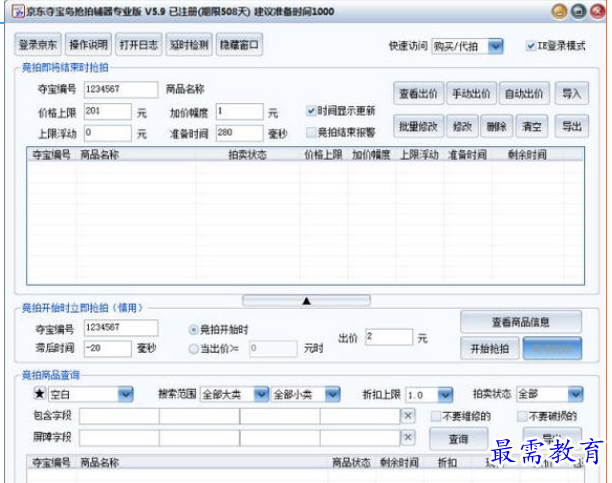Click 导出 button in top section

(x=572, y=127)
